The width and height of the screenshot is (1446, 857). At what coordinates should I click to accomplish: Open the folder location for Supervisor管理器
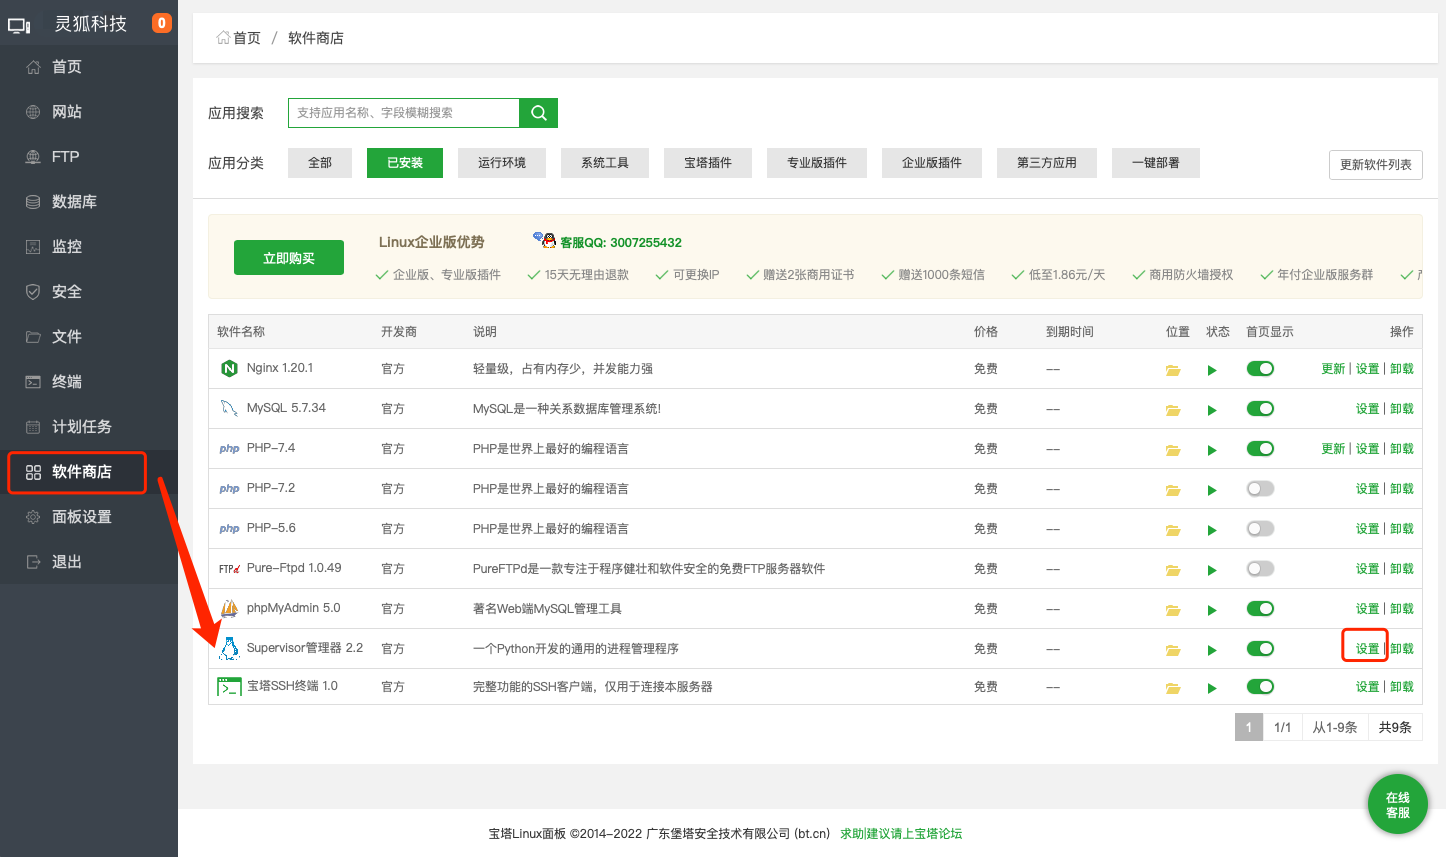(x=1173, y=650)
